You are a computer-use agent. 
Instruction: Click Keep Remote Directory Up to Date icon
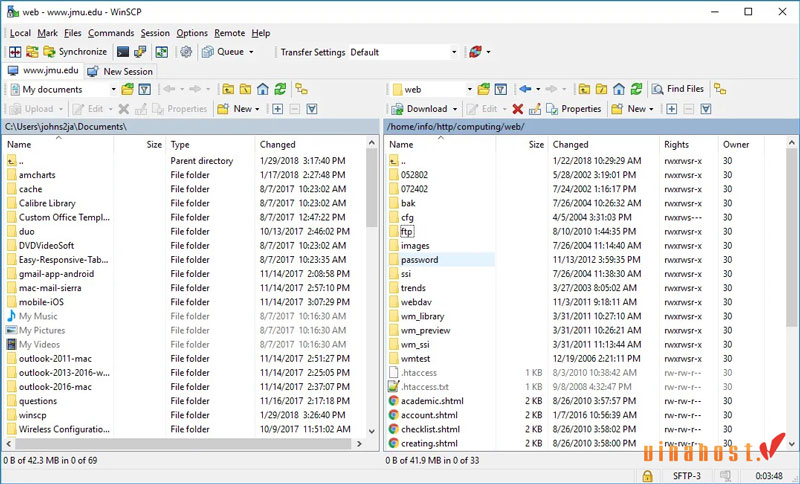162,52
